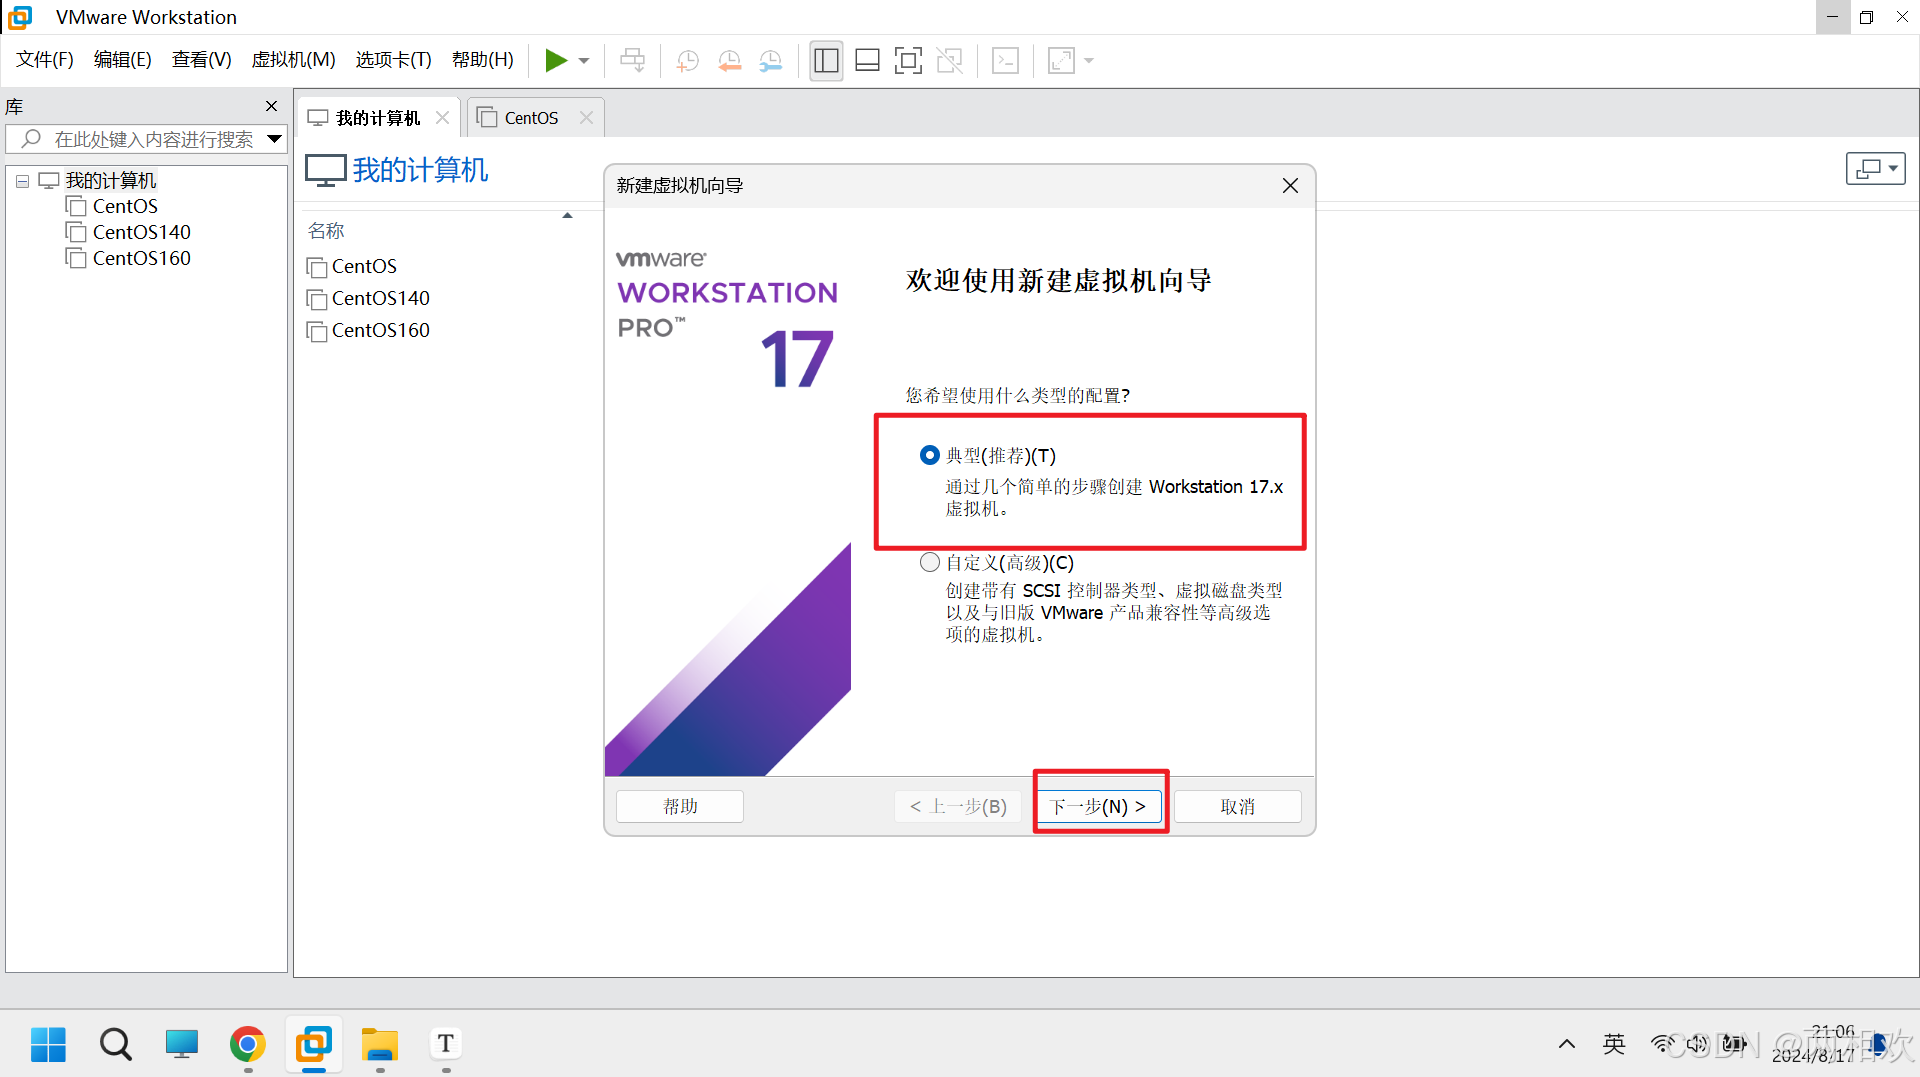This screenshot has width=1920, height=1077.
Task: Close the 新建虚拟机向导 dialog
Action: pyautogui.click(x=1290, y=186)
